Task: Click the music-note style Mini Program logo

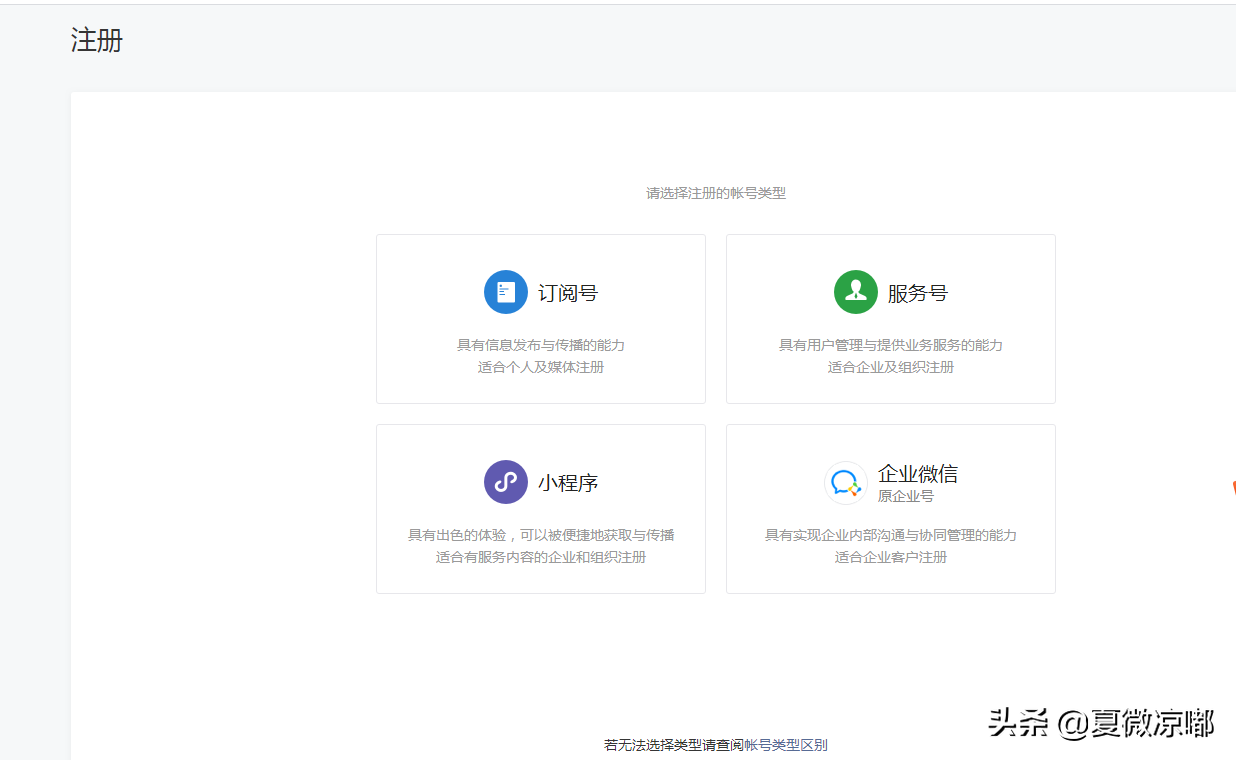Action: [506, 481]
